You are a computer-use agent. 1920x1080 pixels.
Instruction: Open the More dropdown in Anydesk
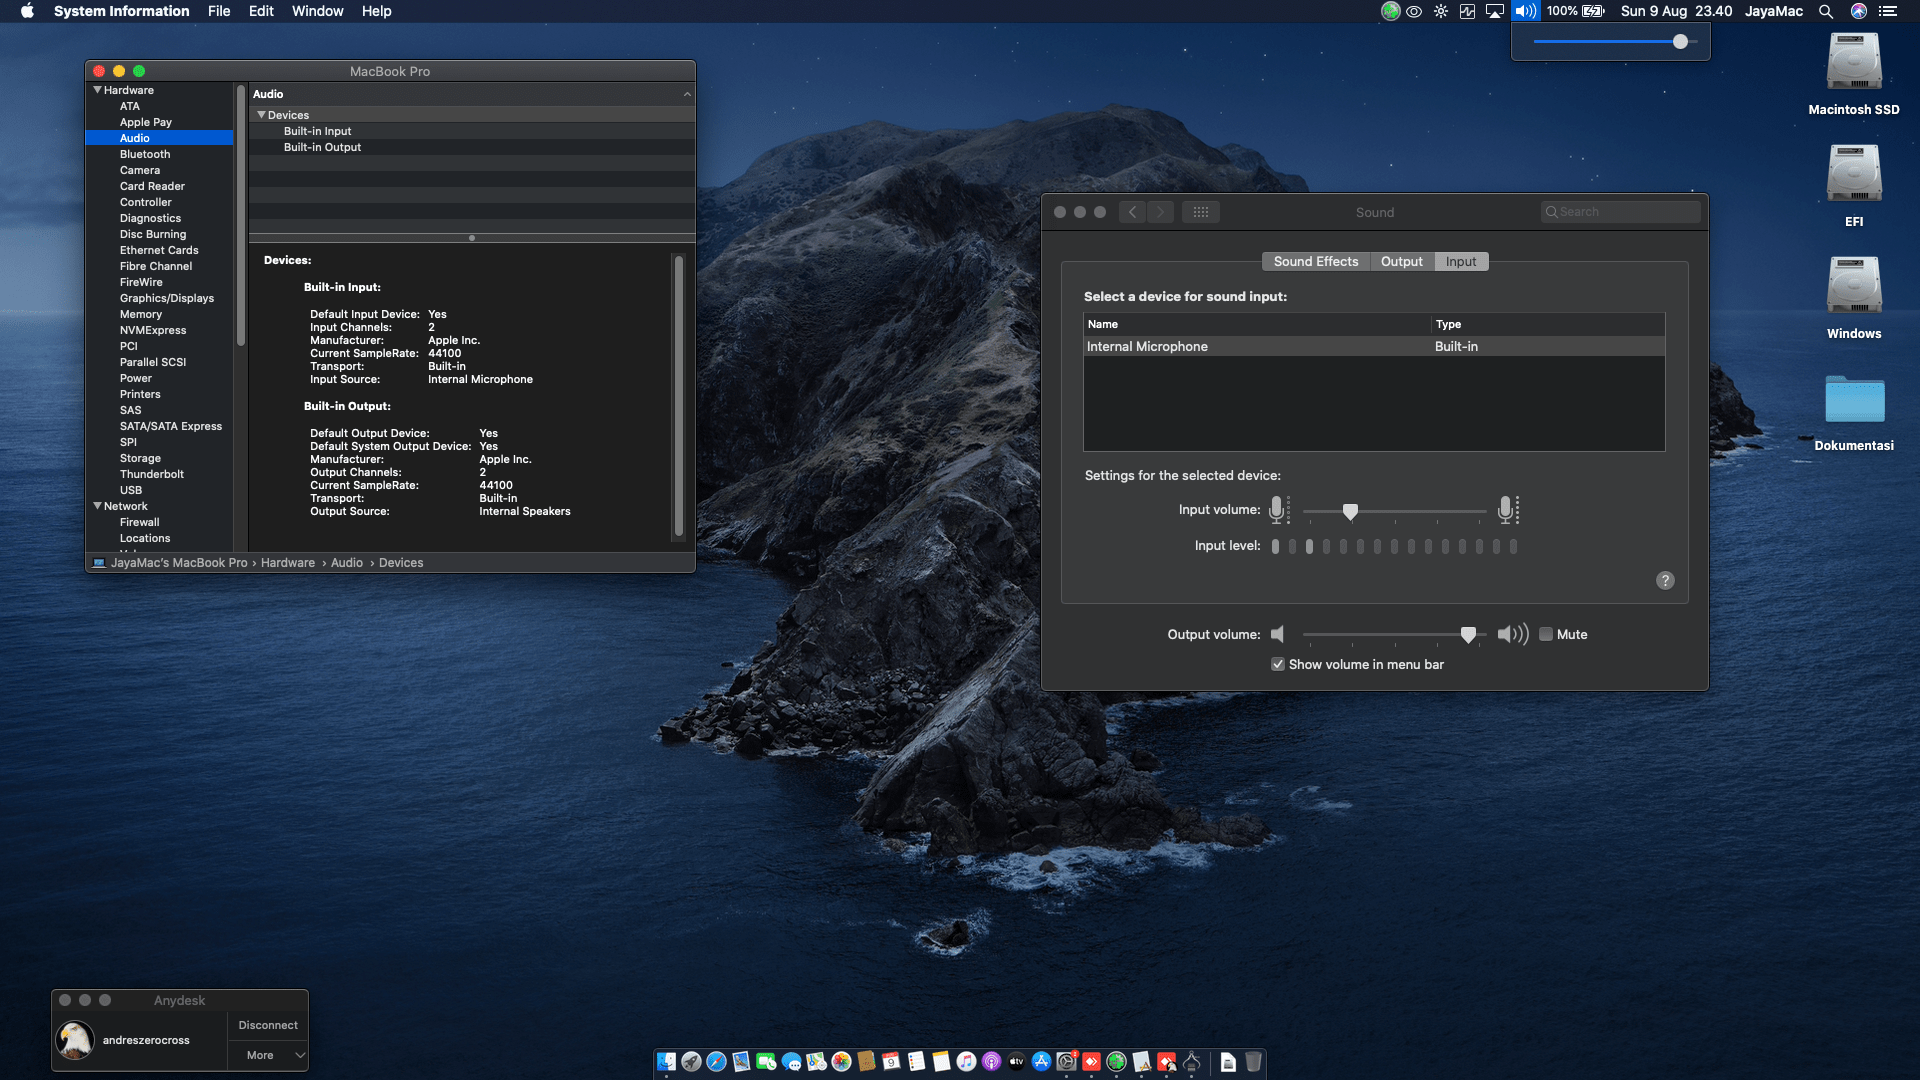268,1055
